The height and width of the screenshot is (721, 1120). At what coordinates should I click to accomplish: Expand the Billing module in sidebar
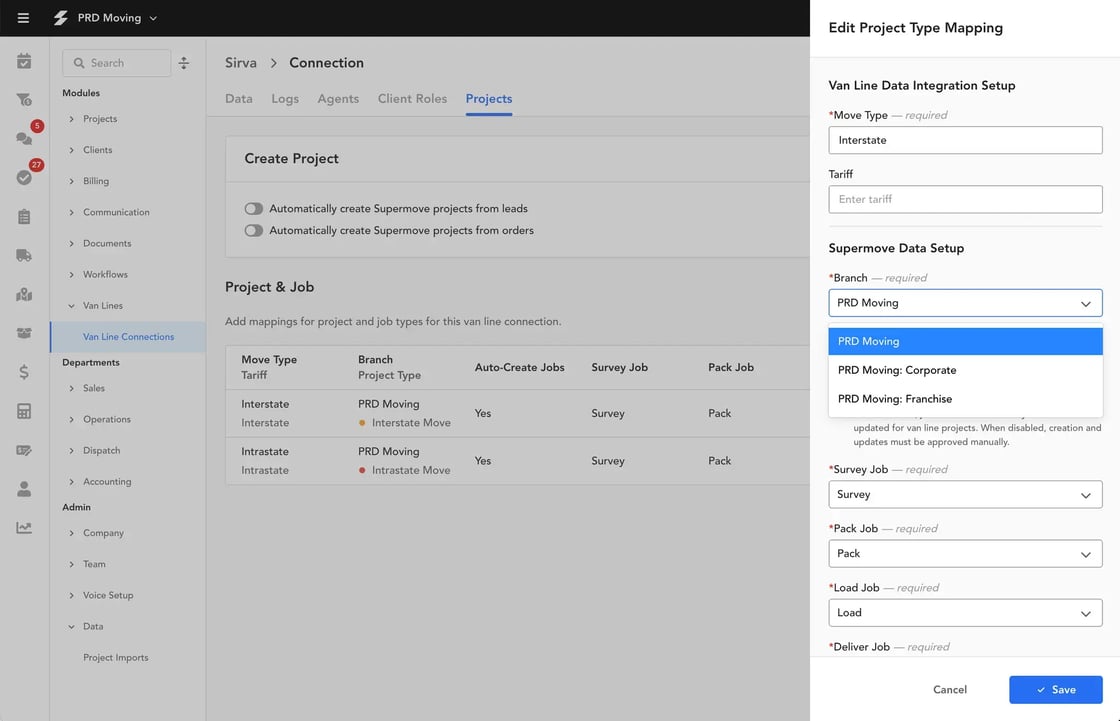(97, 181)
